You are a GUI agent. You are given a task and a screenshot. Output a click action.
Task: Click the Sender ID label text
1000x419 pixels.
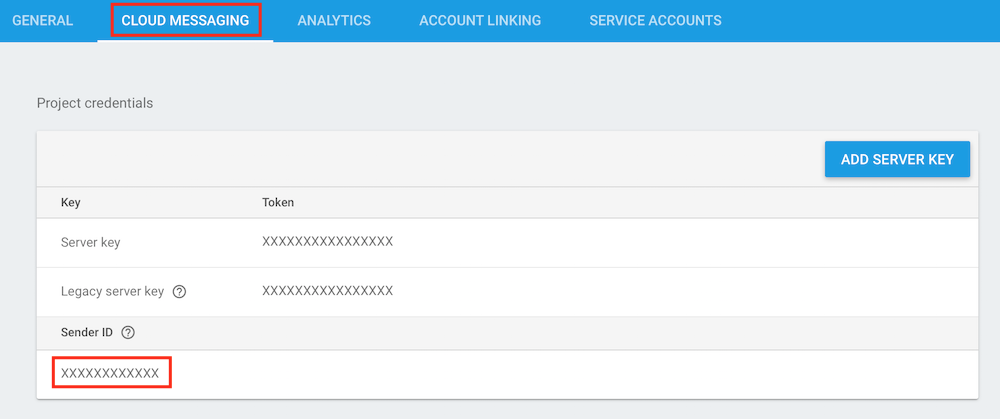click(x=87, y=333)
